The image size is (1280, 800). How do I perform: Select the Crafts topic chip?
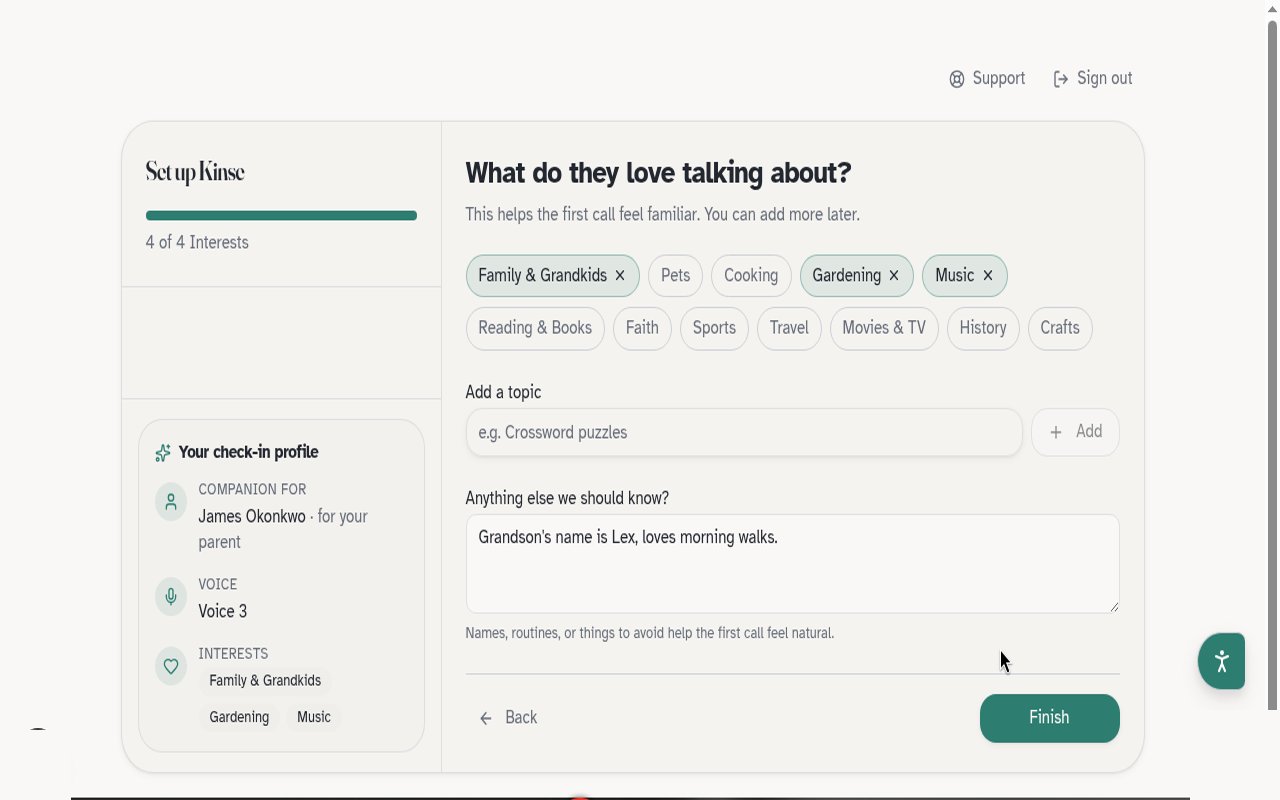[1060, 328]
